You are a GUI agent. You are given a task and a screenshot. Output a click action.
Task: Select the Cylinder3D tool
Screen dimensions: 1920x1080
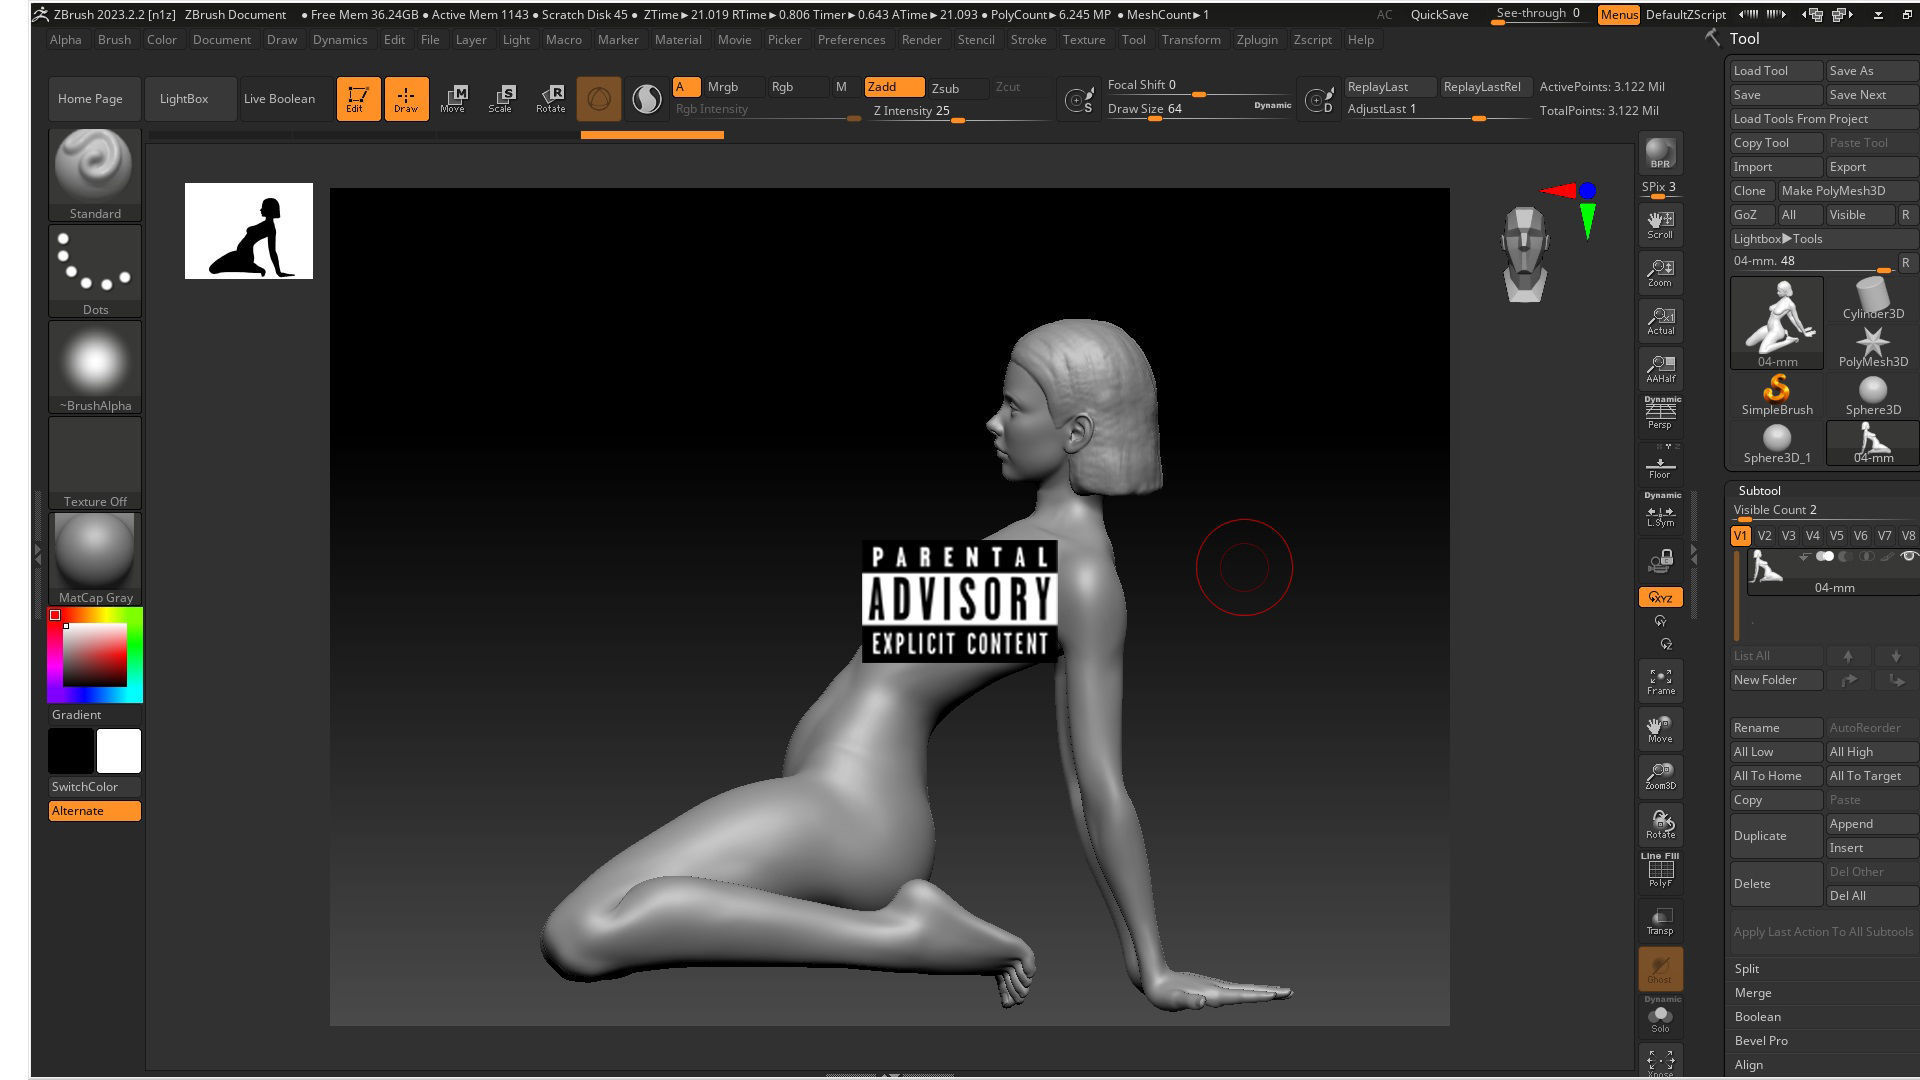point(1873,298)
